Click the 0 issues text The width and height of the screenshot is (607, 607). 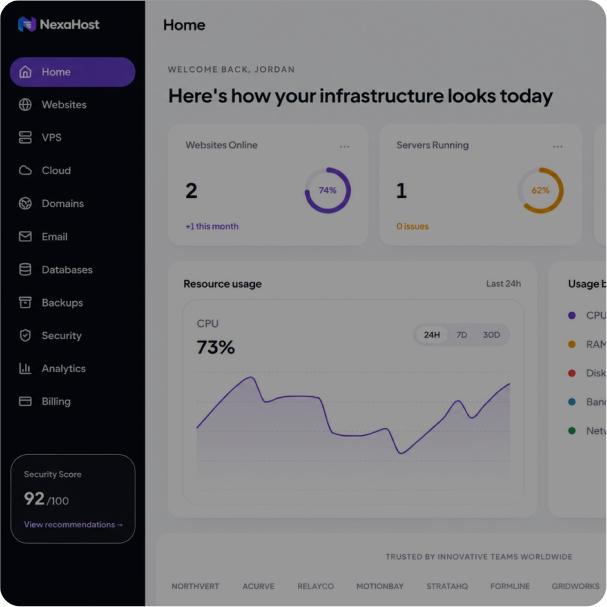coord(412,226)
